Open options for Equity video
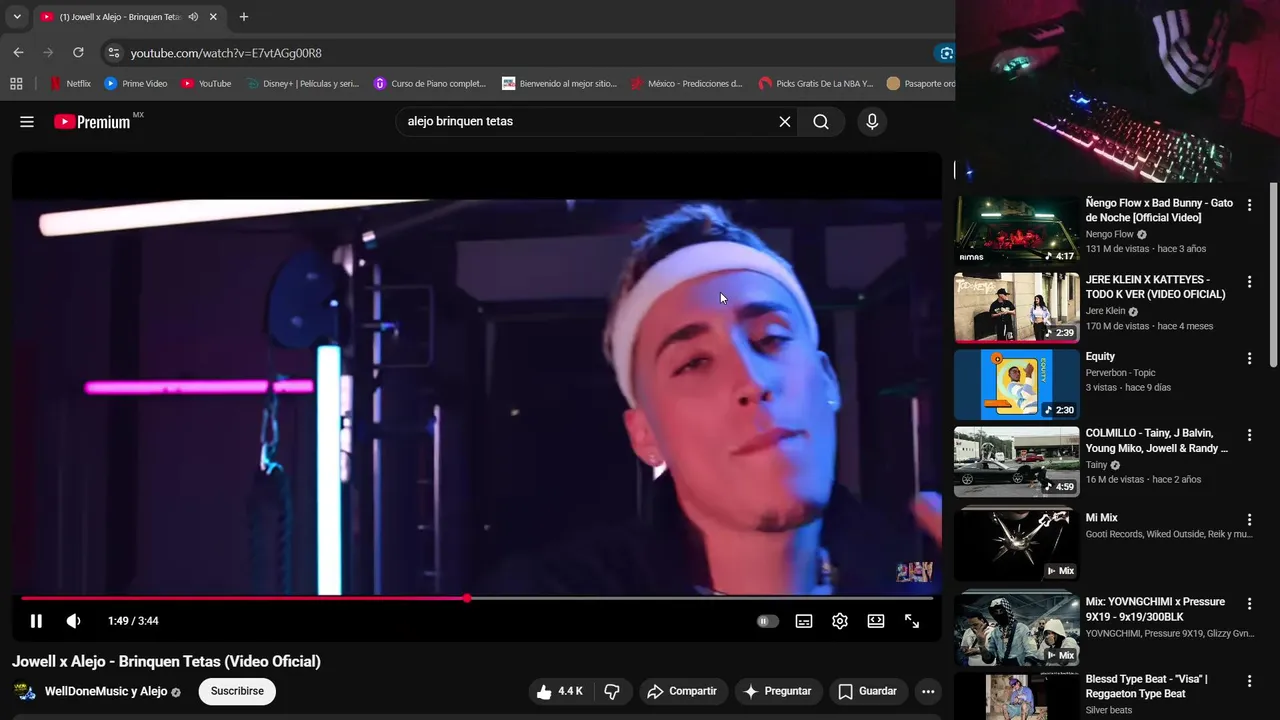Screen dimensions: 1280x720 1249,358
